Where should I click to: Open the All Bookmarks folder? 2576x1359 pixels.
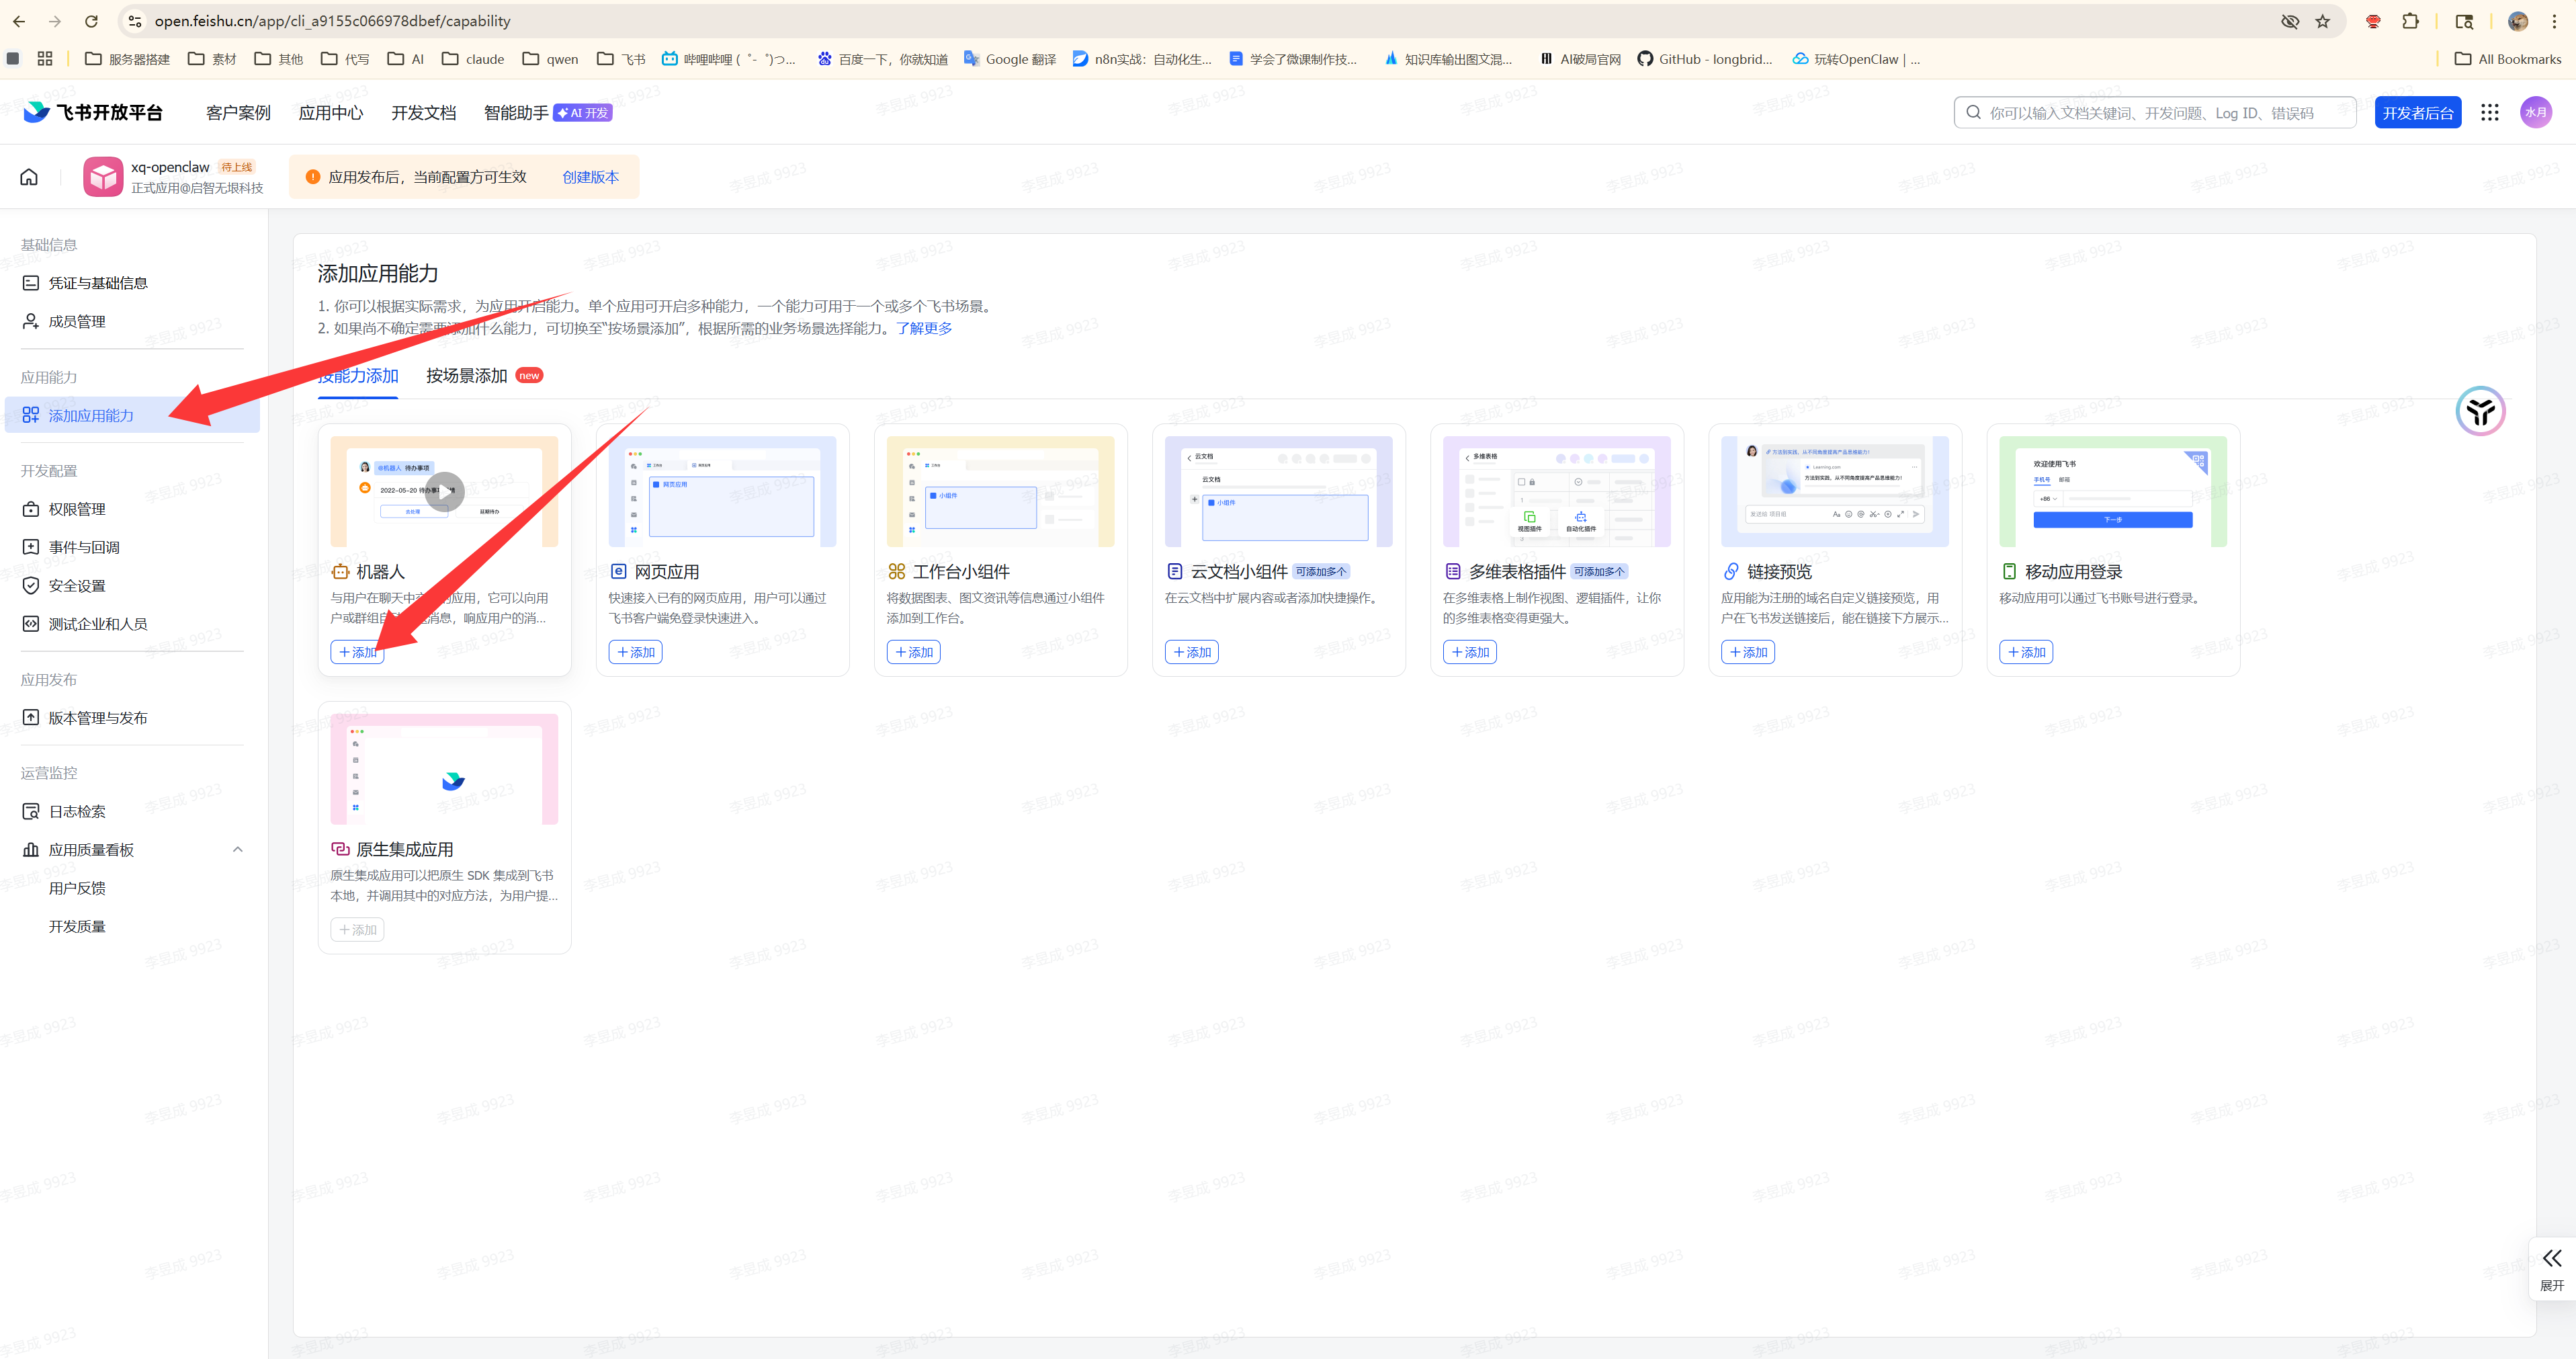coord(2507,59)
